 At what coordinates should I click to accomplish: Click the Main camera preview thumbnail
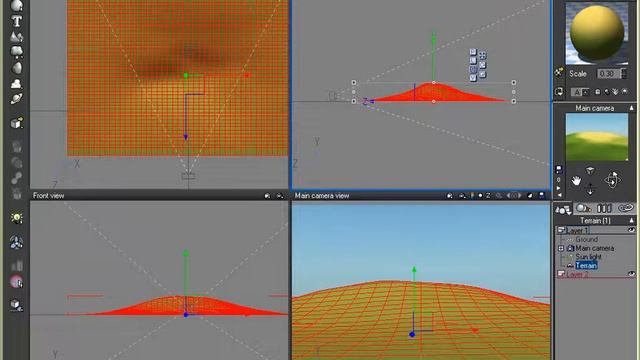point(597,137)
